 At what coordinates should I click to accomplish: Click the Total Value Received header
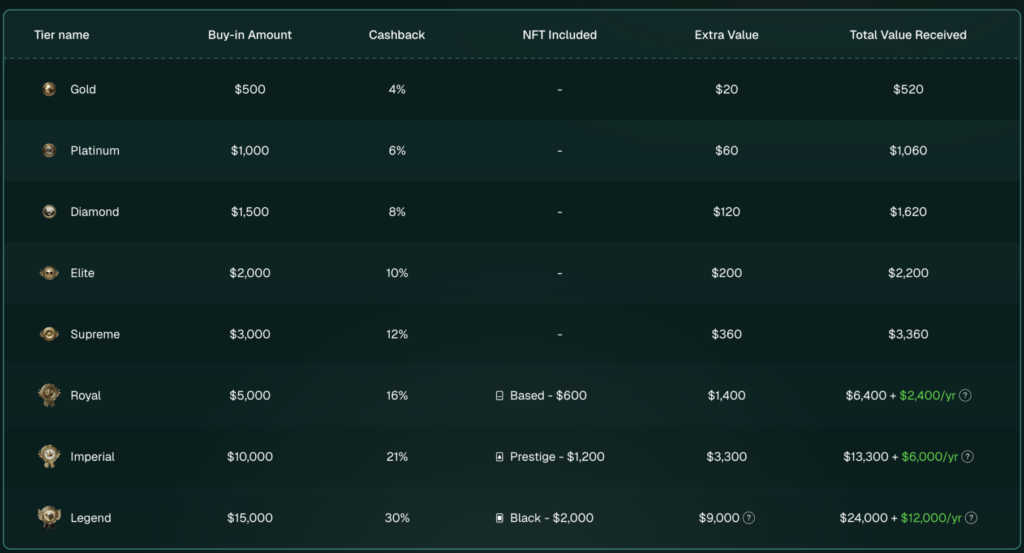tap(907, 35)
